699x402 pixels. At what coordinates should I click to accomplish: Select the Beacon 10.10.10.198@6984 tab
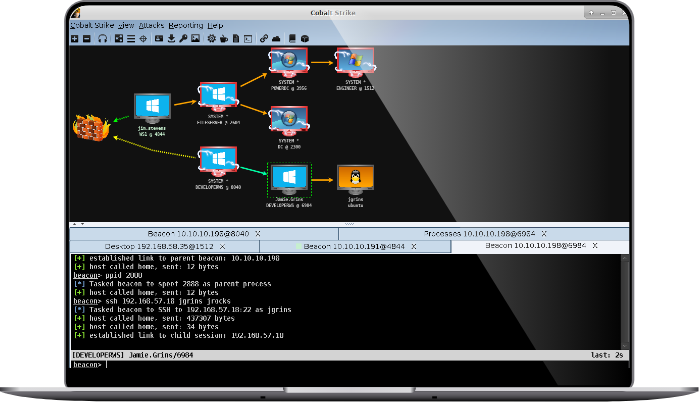[540, 246]
